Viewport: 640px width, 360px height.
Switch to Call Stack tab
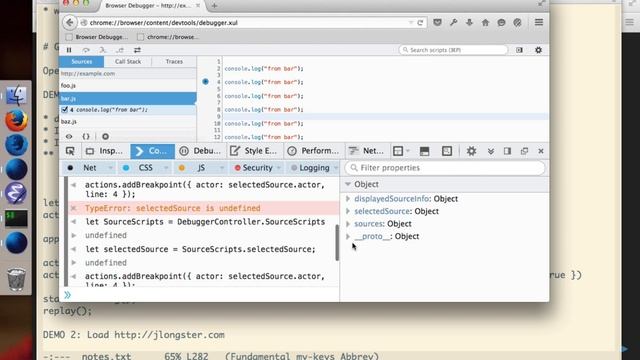[x=128, y=62]
